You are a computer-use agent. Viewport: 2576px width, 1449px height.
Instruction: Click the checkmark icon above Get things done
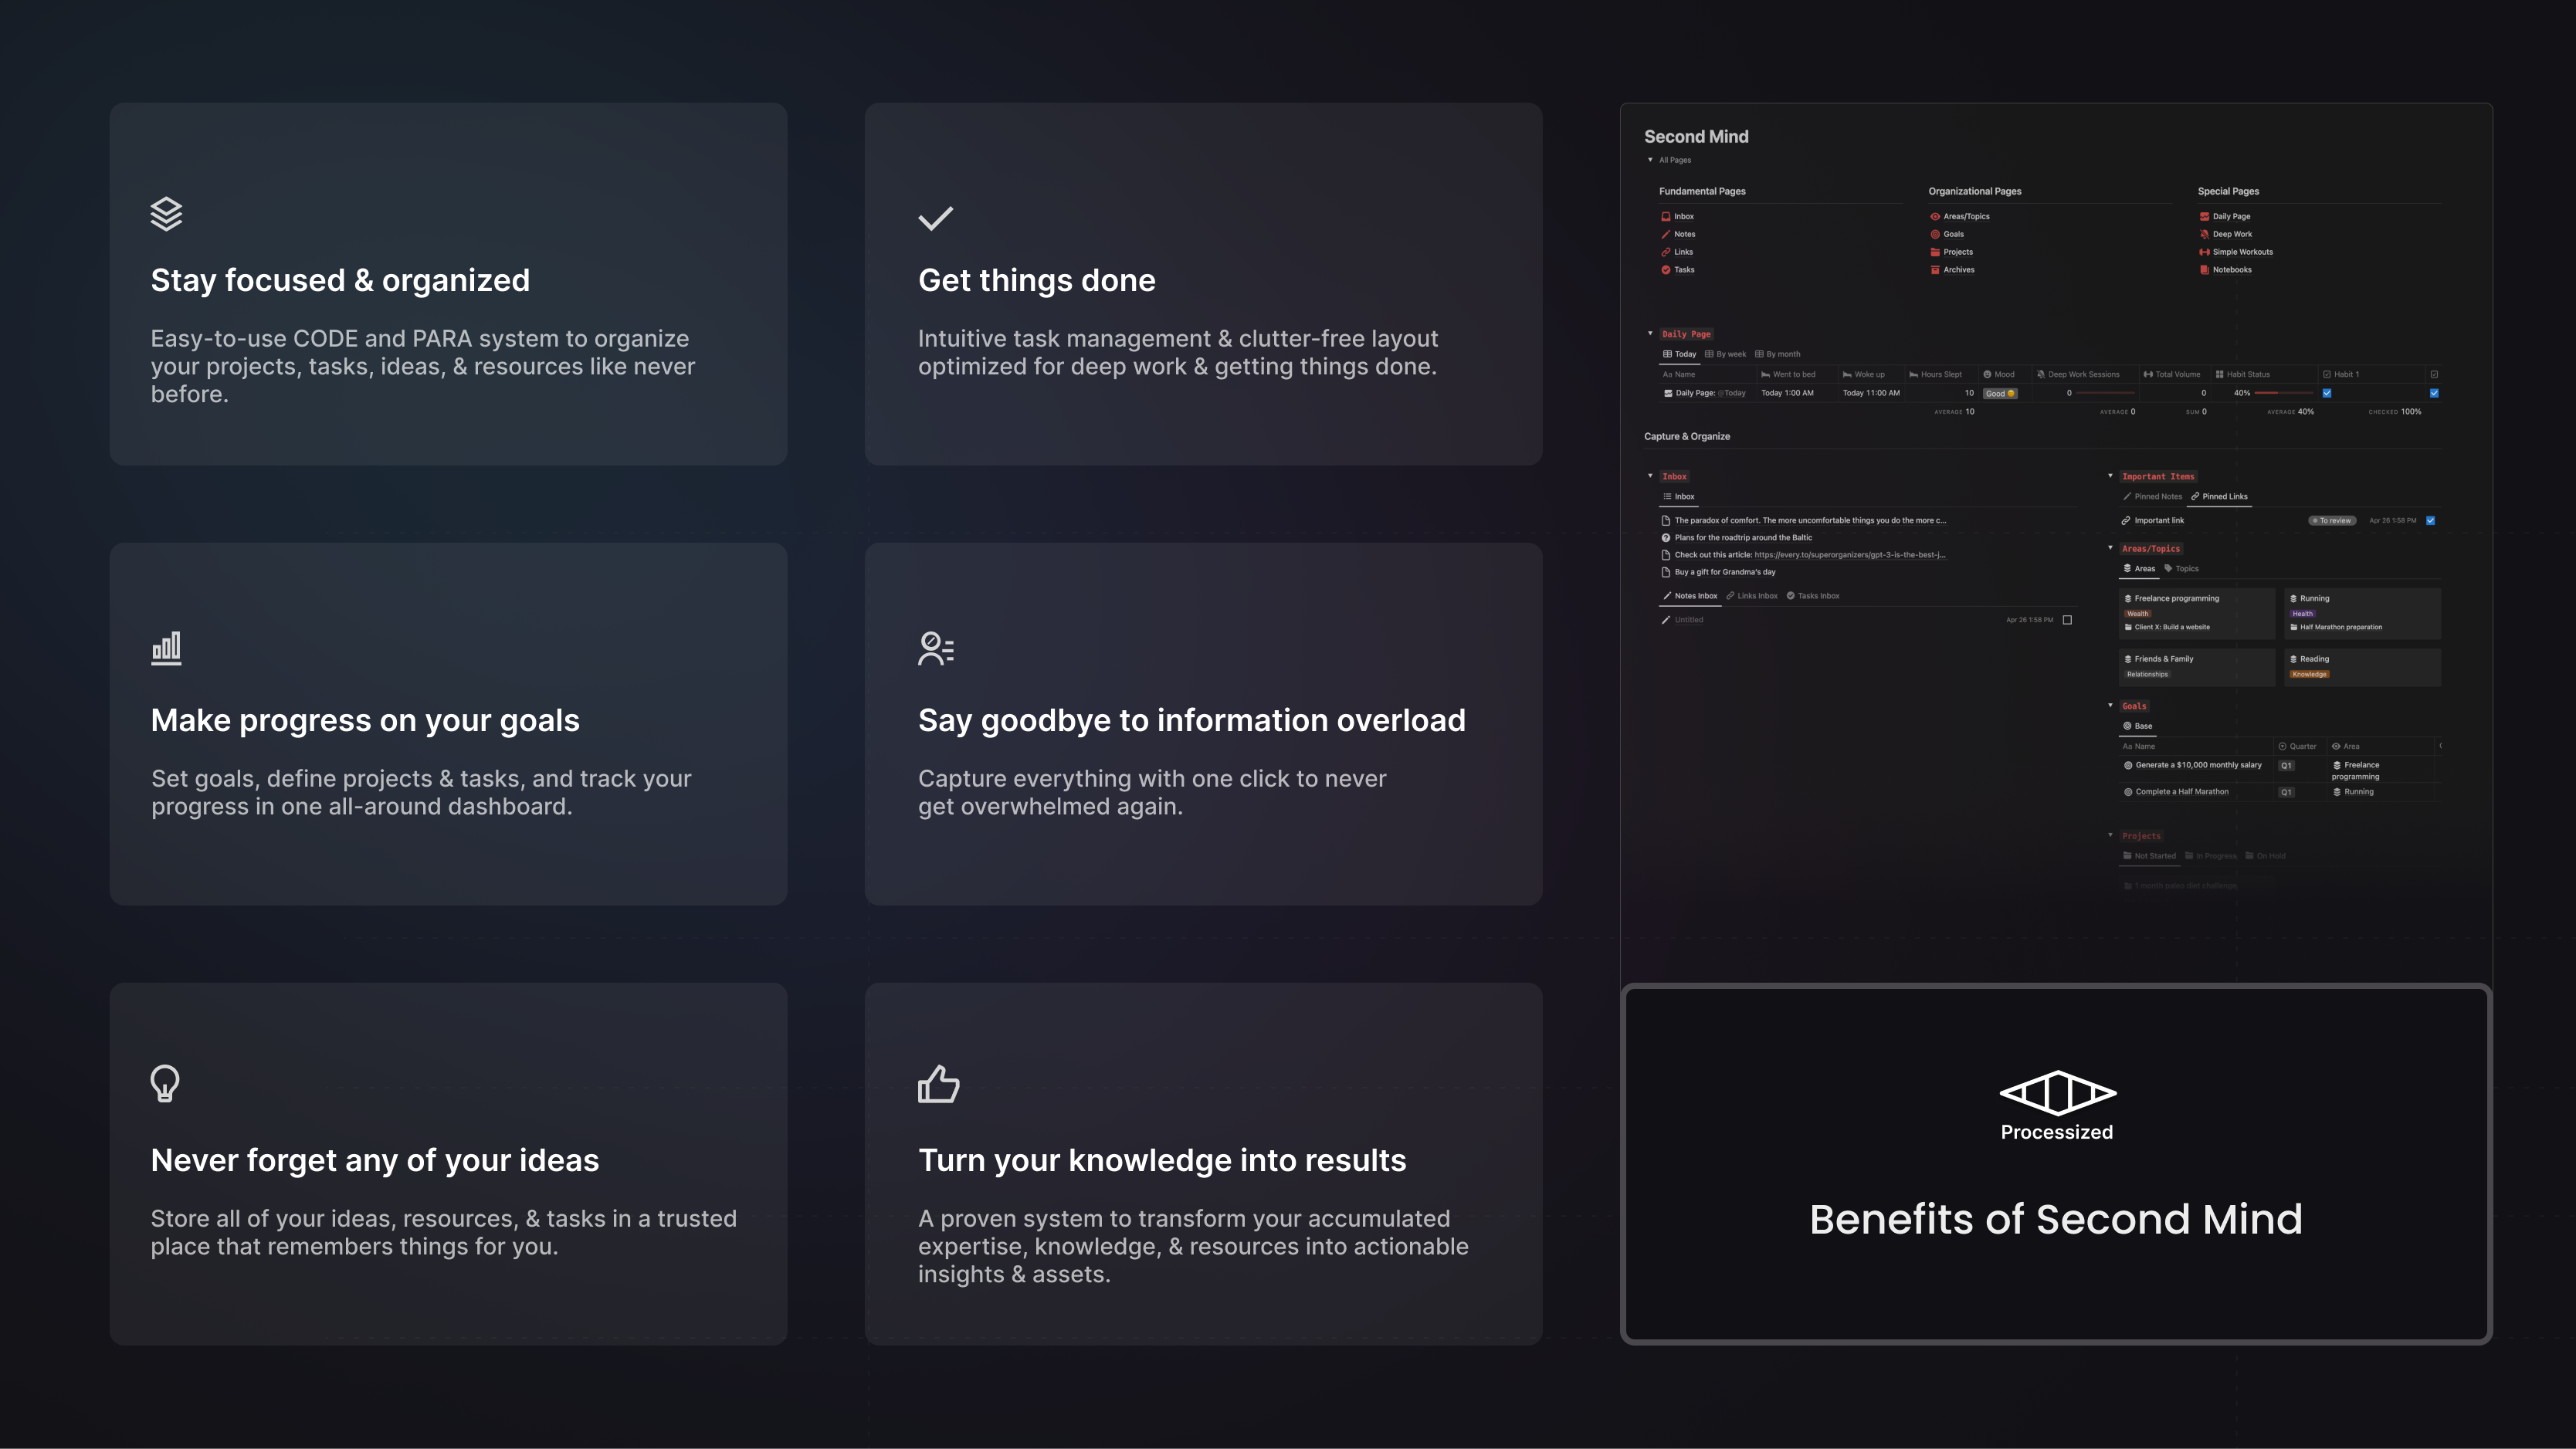coord(935,218)
